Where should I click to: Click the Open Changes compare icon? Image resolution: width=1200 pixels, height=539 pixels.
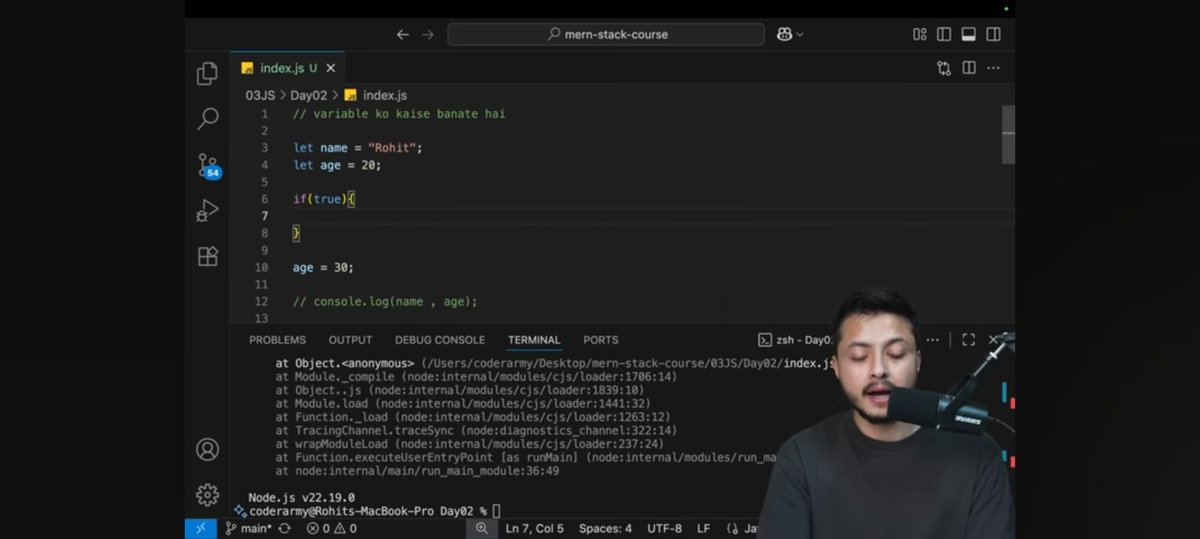point(944,68)
